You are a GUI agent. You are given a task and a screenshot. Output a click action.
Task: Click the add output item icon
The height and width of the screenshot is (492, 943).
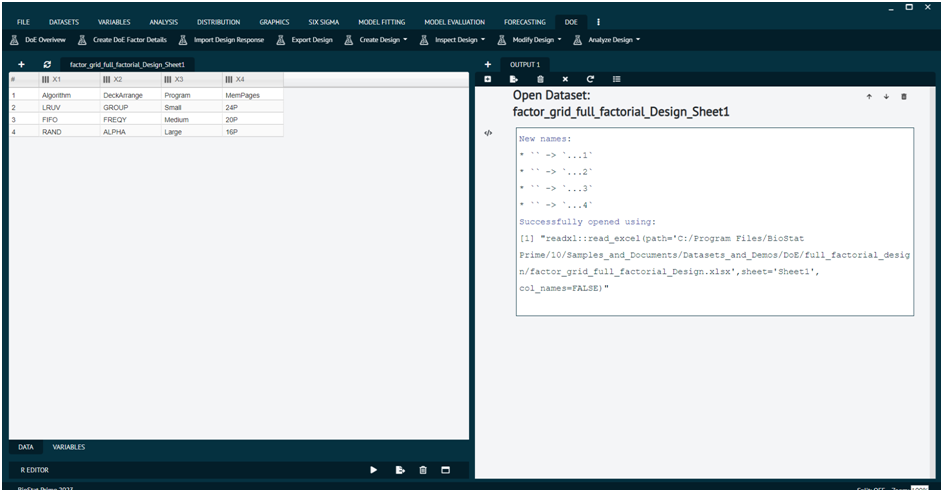pyautogui.click(x=488, y=79)
